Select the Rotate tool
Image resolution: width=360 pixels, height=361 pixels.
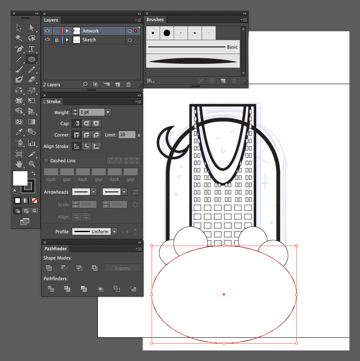tap(19, 90)
